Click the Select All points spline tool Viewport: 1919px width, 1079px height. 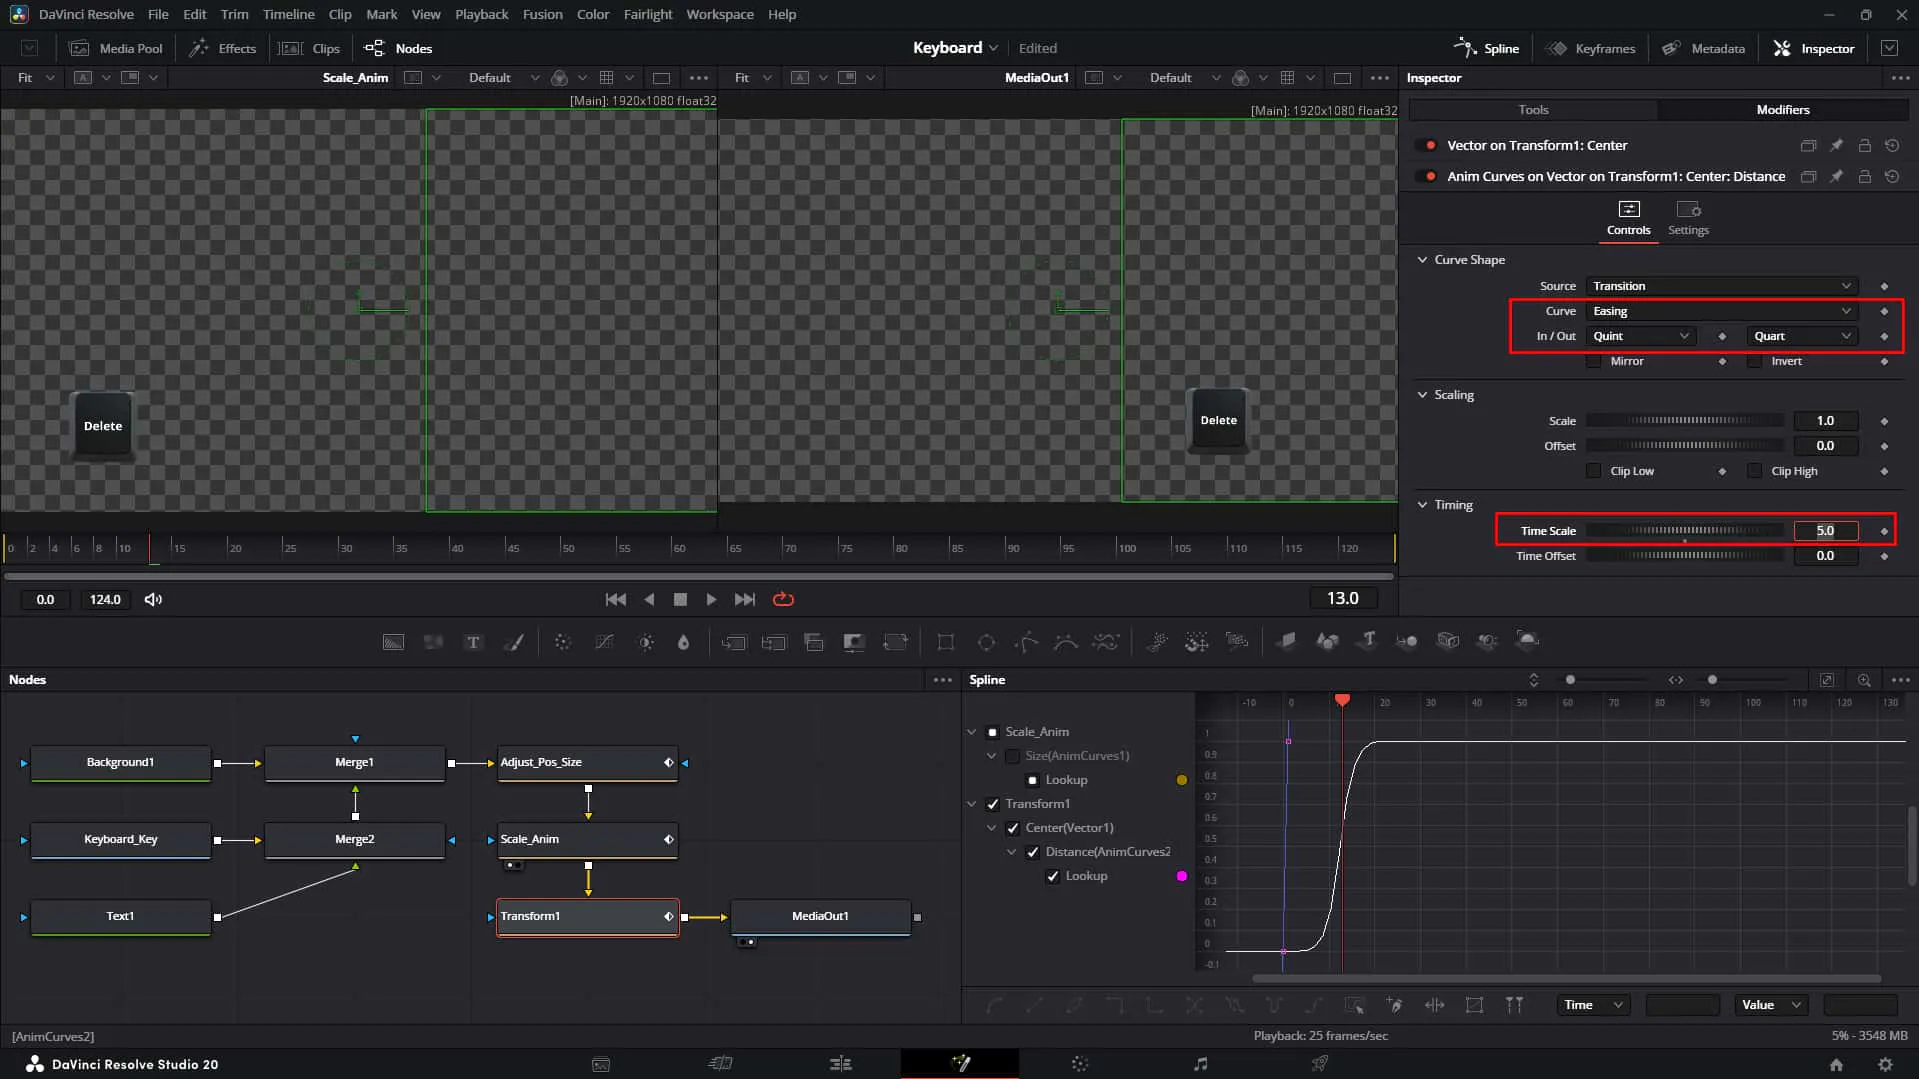tap(1354, 1005)
